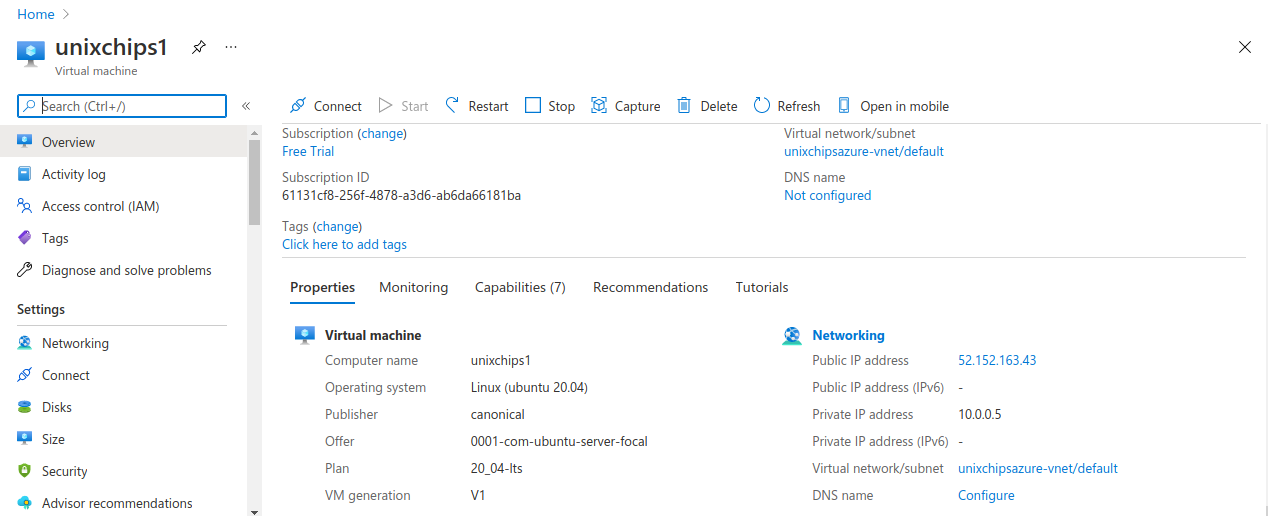Close the virtual machine blade
Image resolution: width=1268 pixels, height=516 pixels.
pos(1245,47)
